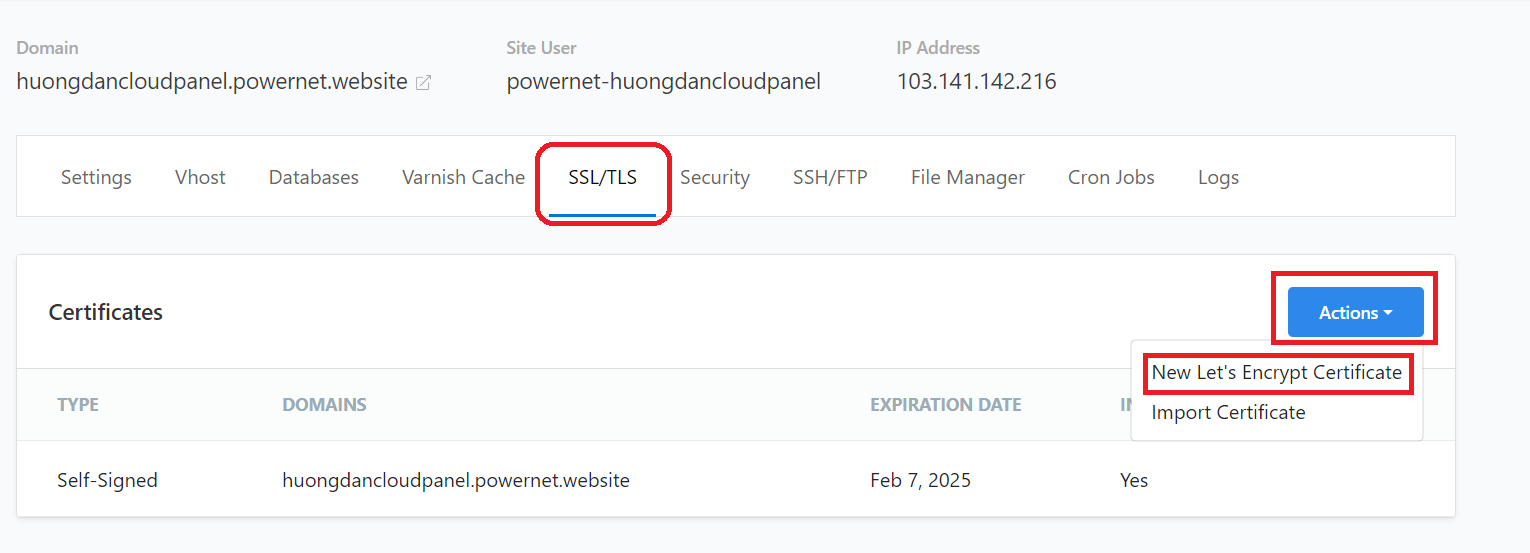The image size is (1530, 553).
Task: Click the IP address 103.141.142.216
Action: click(x=976, y=82)
